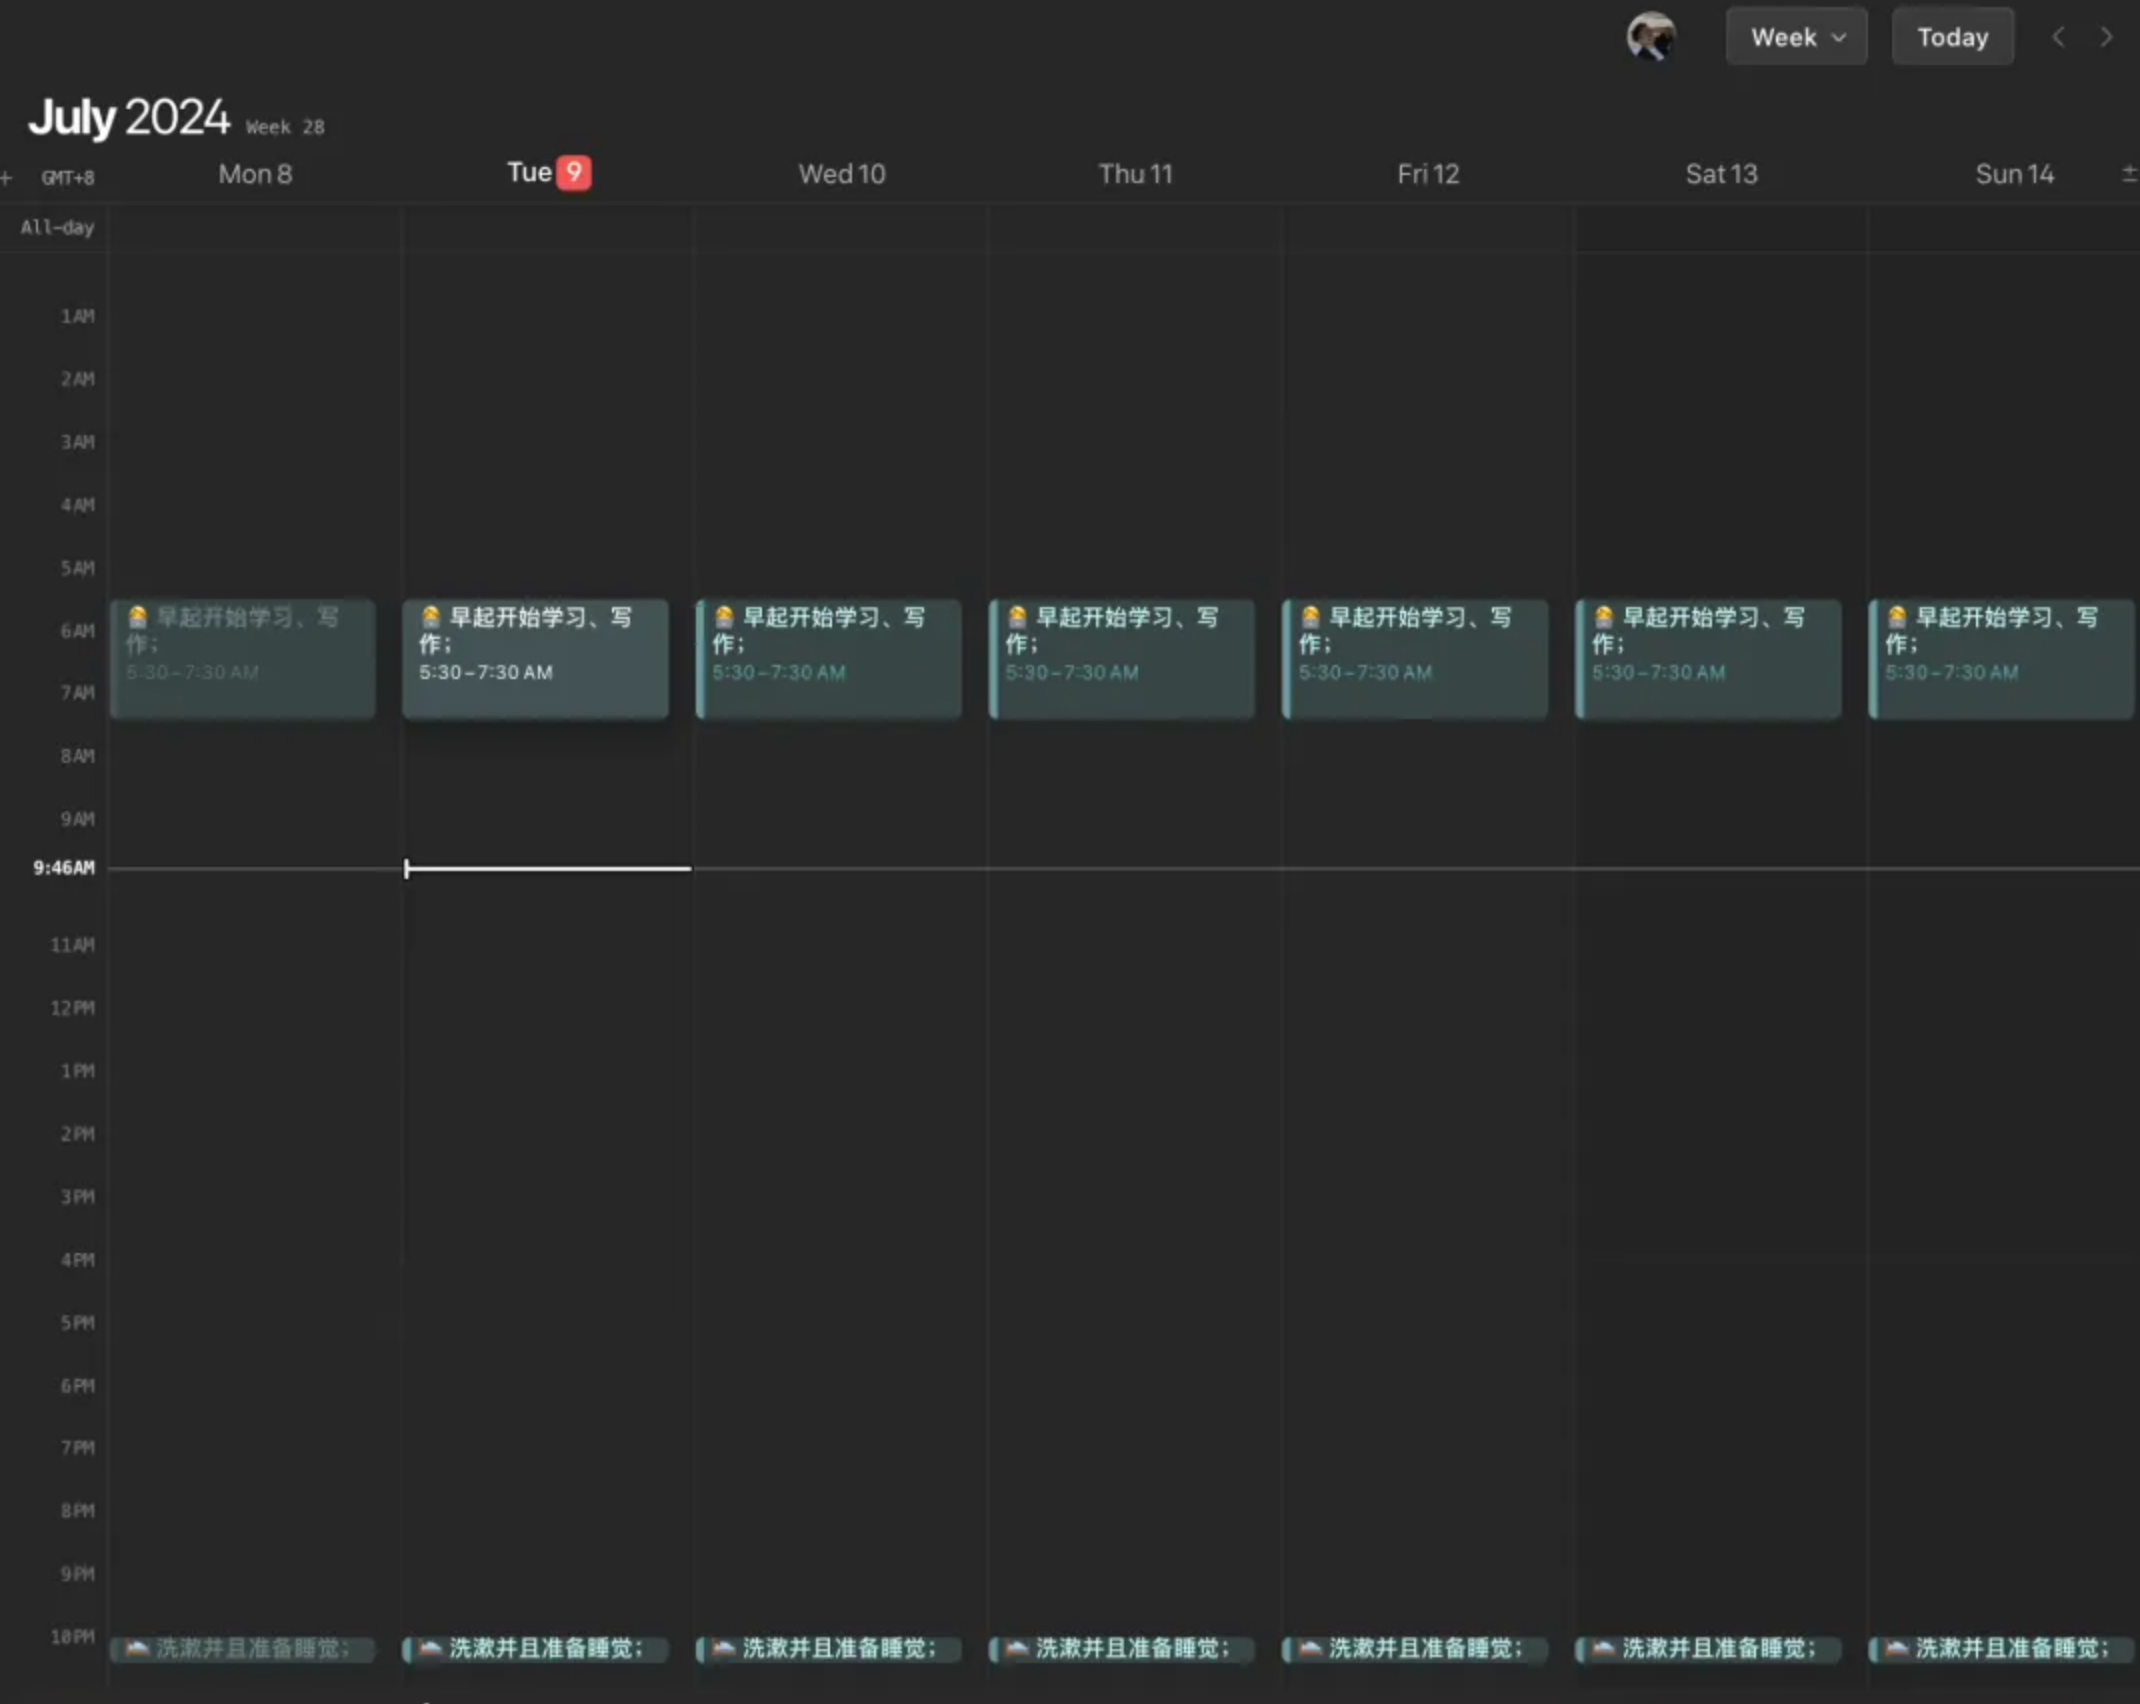Click the July 2024 month title
This screenshot has height=1704, width=2140.
tap(129, 117)
